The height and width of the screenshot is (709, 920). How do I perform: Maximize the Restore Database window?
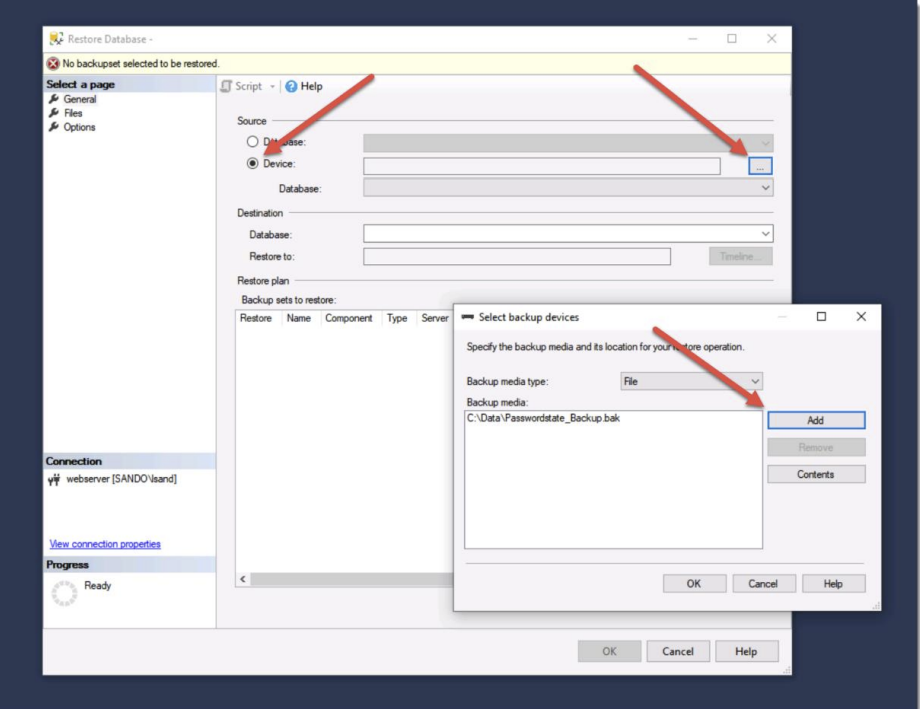[x=732, y=38]
